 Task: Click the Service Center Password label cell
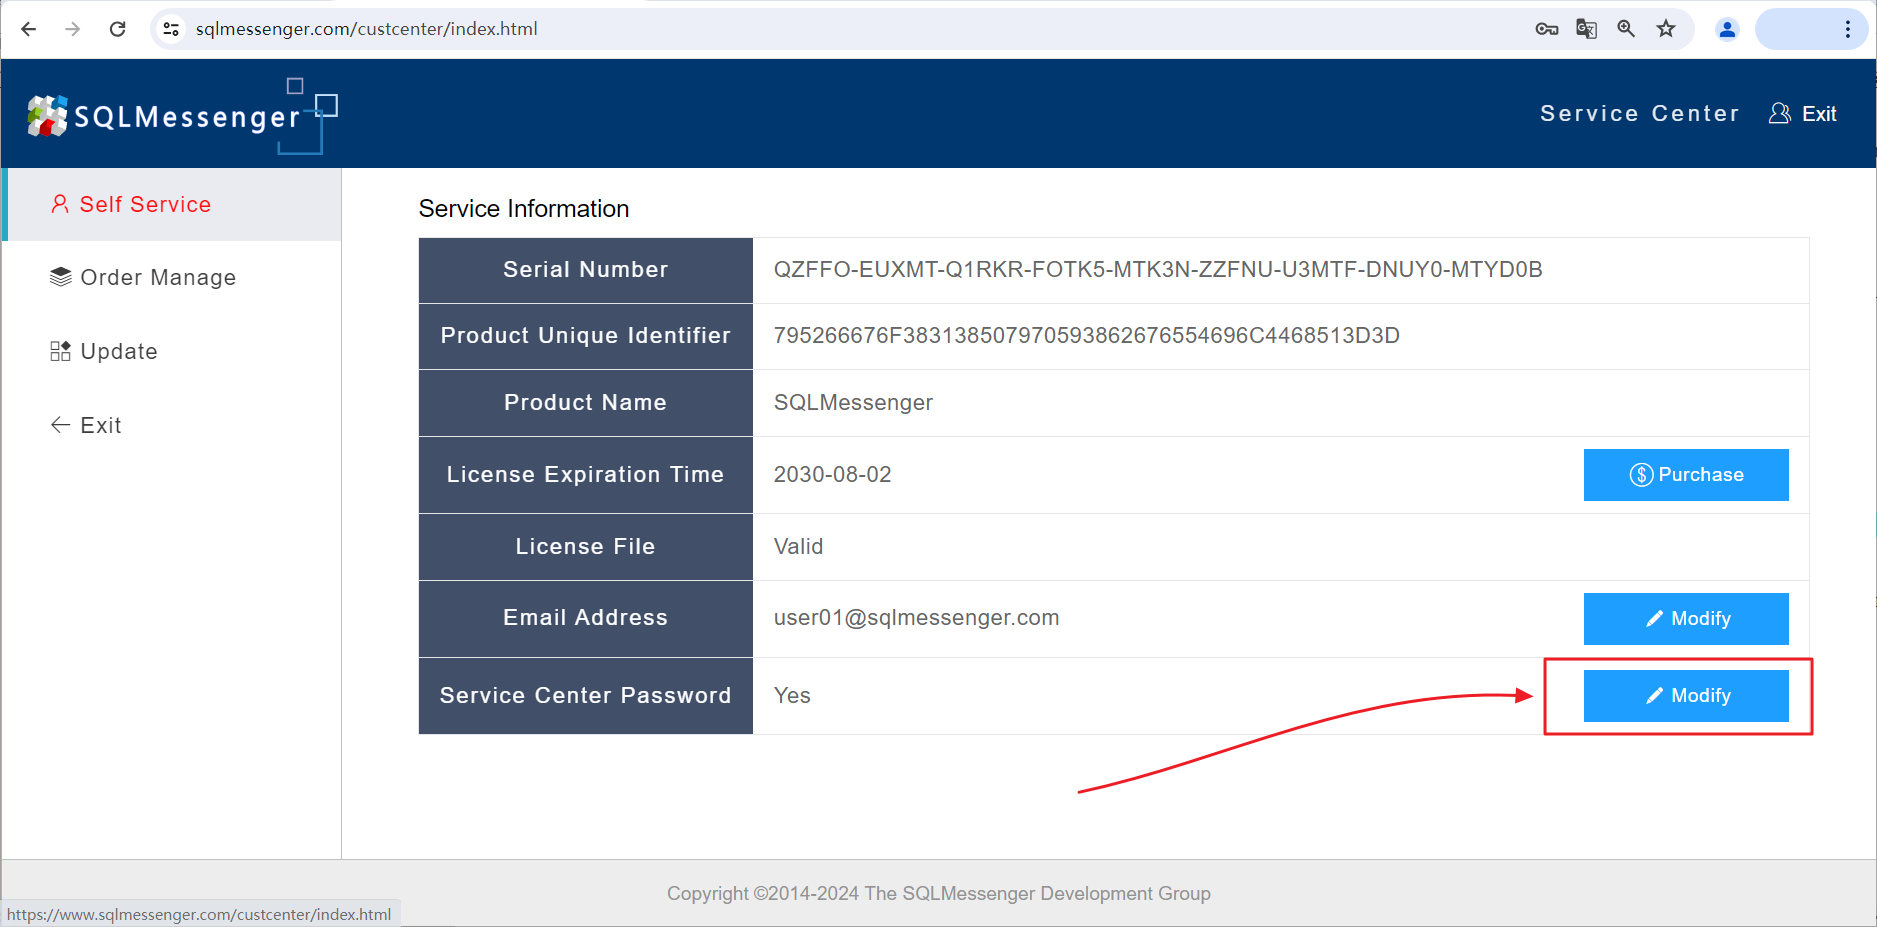pos(586,696)
